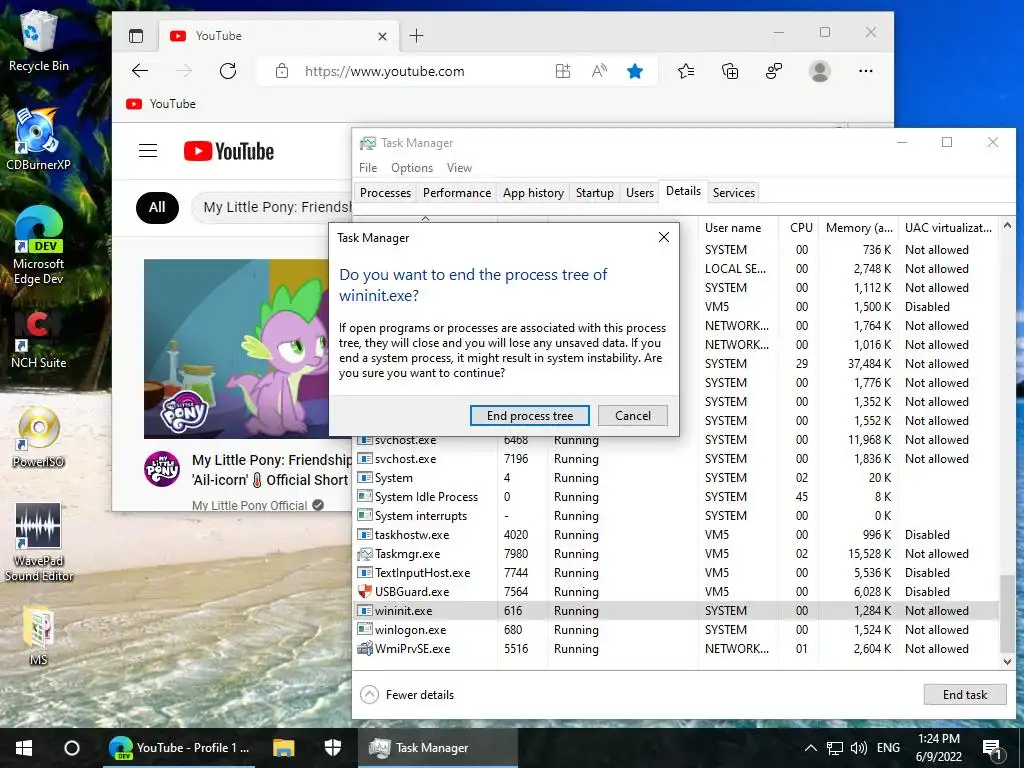Select the All filter chip on YouTube

[157, 208]
